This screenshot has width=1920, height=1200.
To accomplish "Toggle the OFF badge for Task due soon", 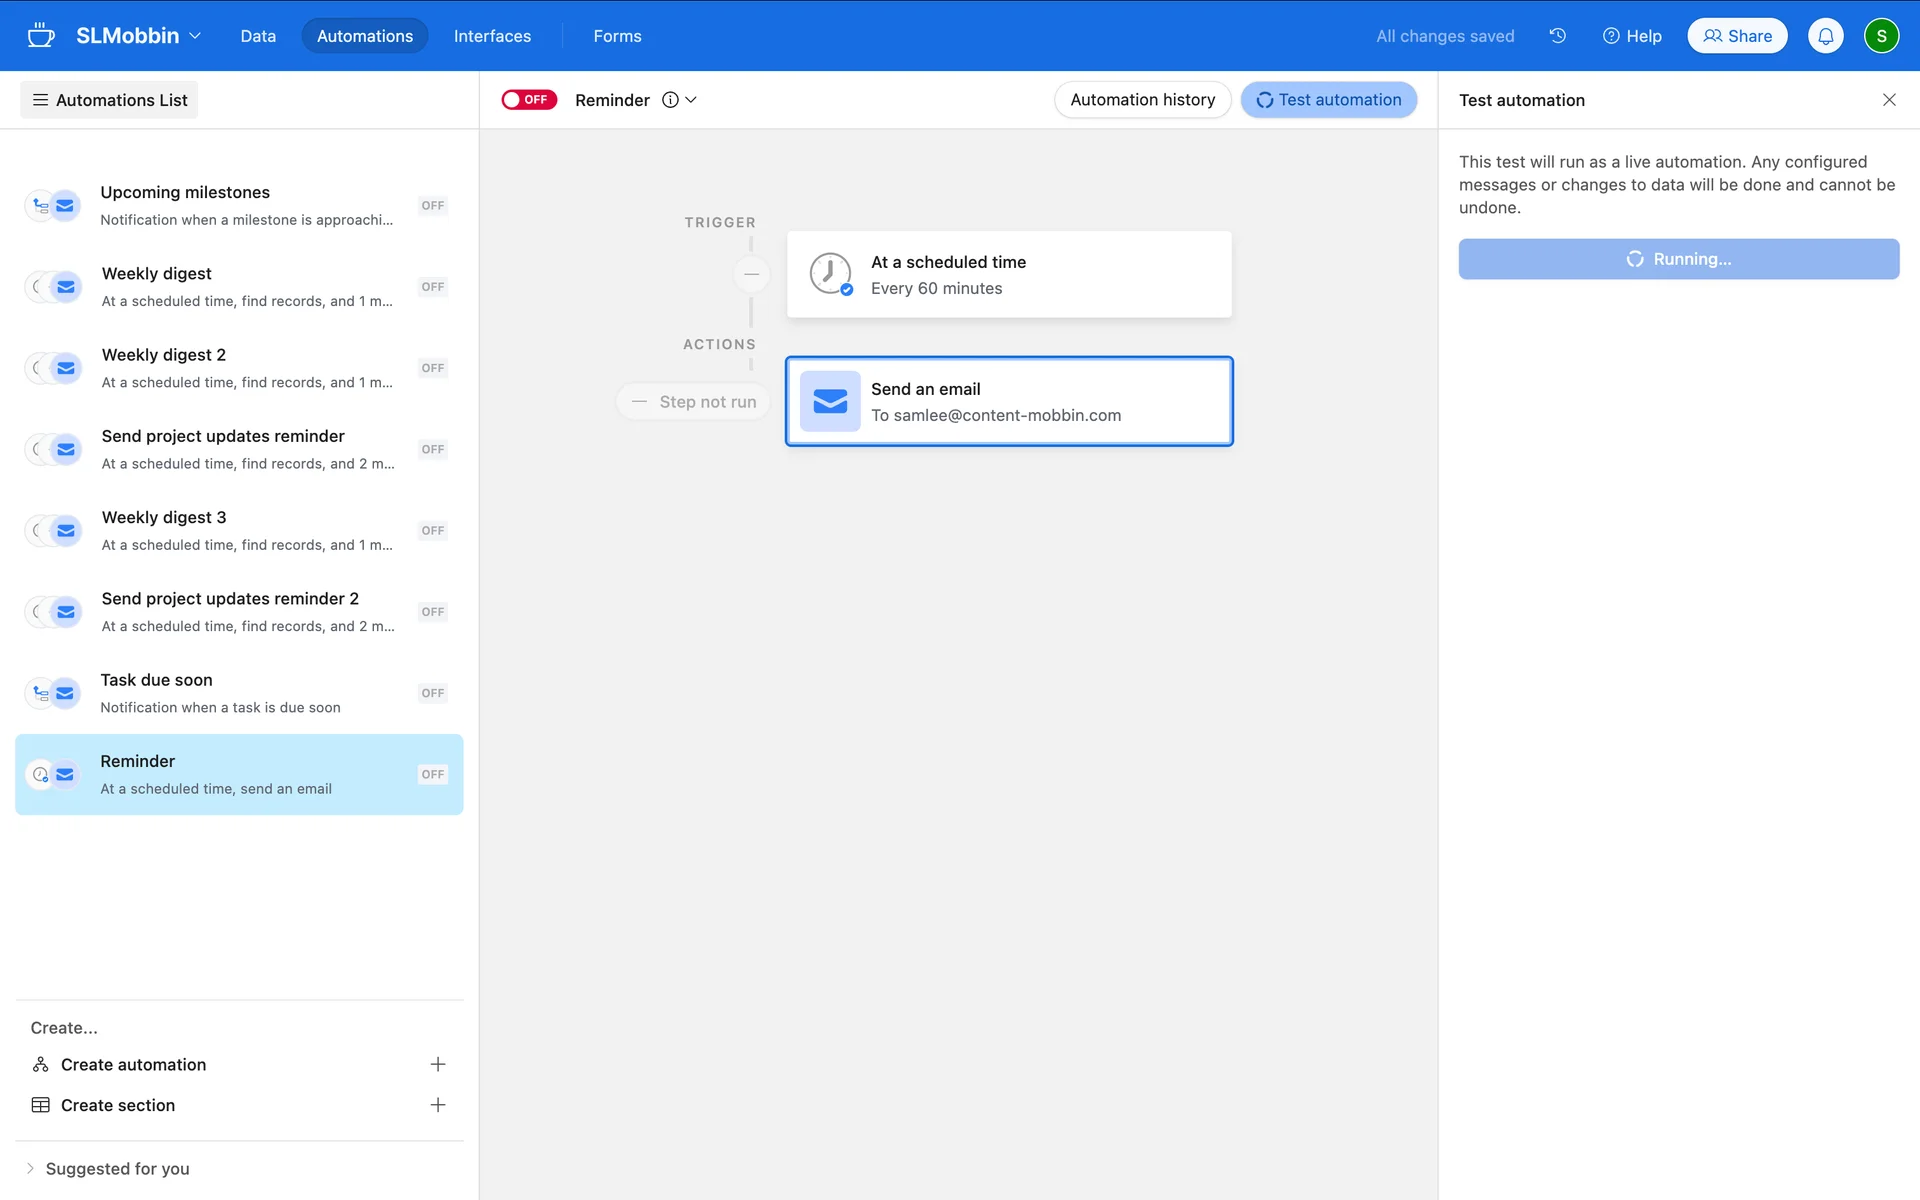I will click(x=432, y=693).
